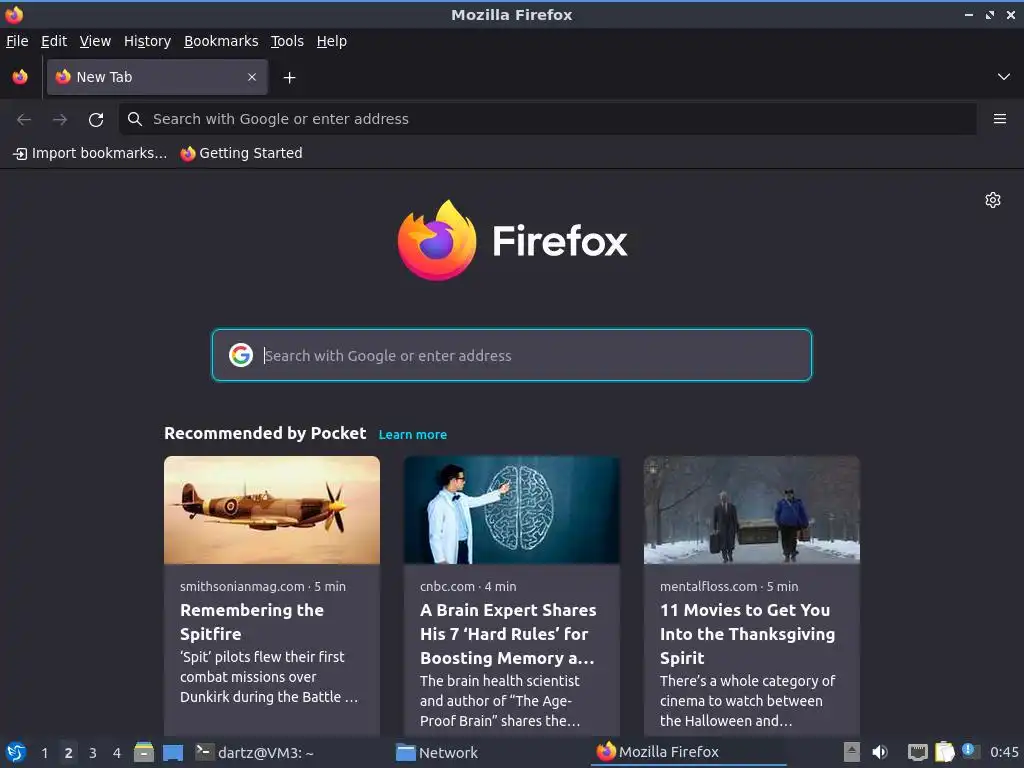
Task: Go forward with the forward arrow
Action: pos(60,119)
